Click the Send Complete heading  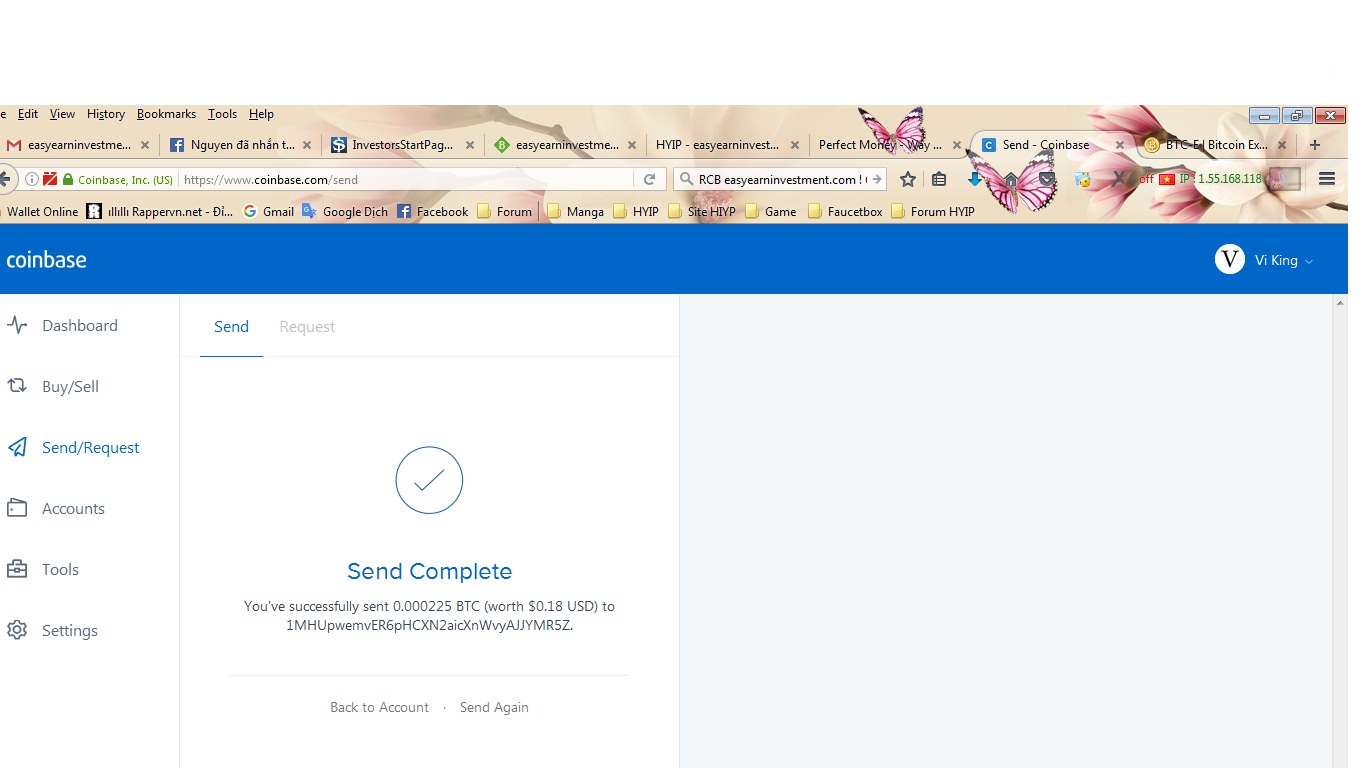pyautogui.click(x=429, y=571)
